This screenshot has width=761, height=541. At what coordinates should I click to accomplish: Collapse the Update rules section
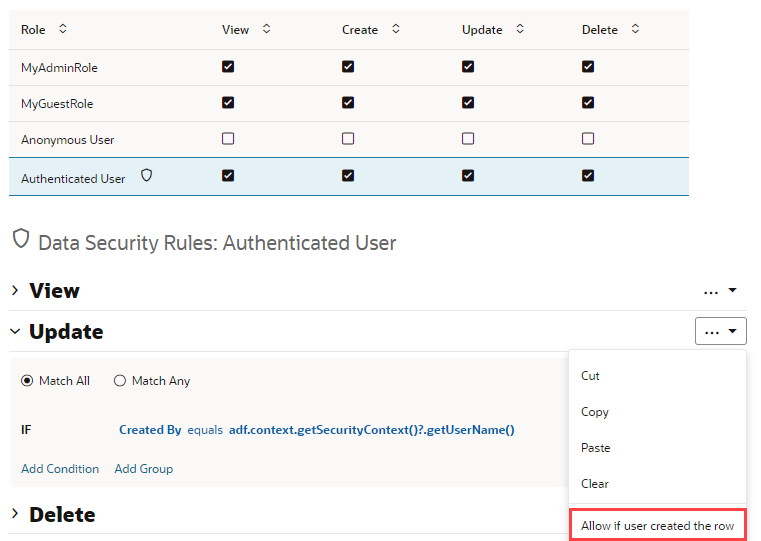(15, 331)
